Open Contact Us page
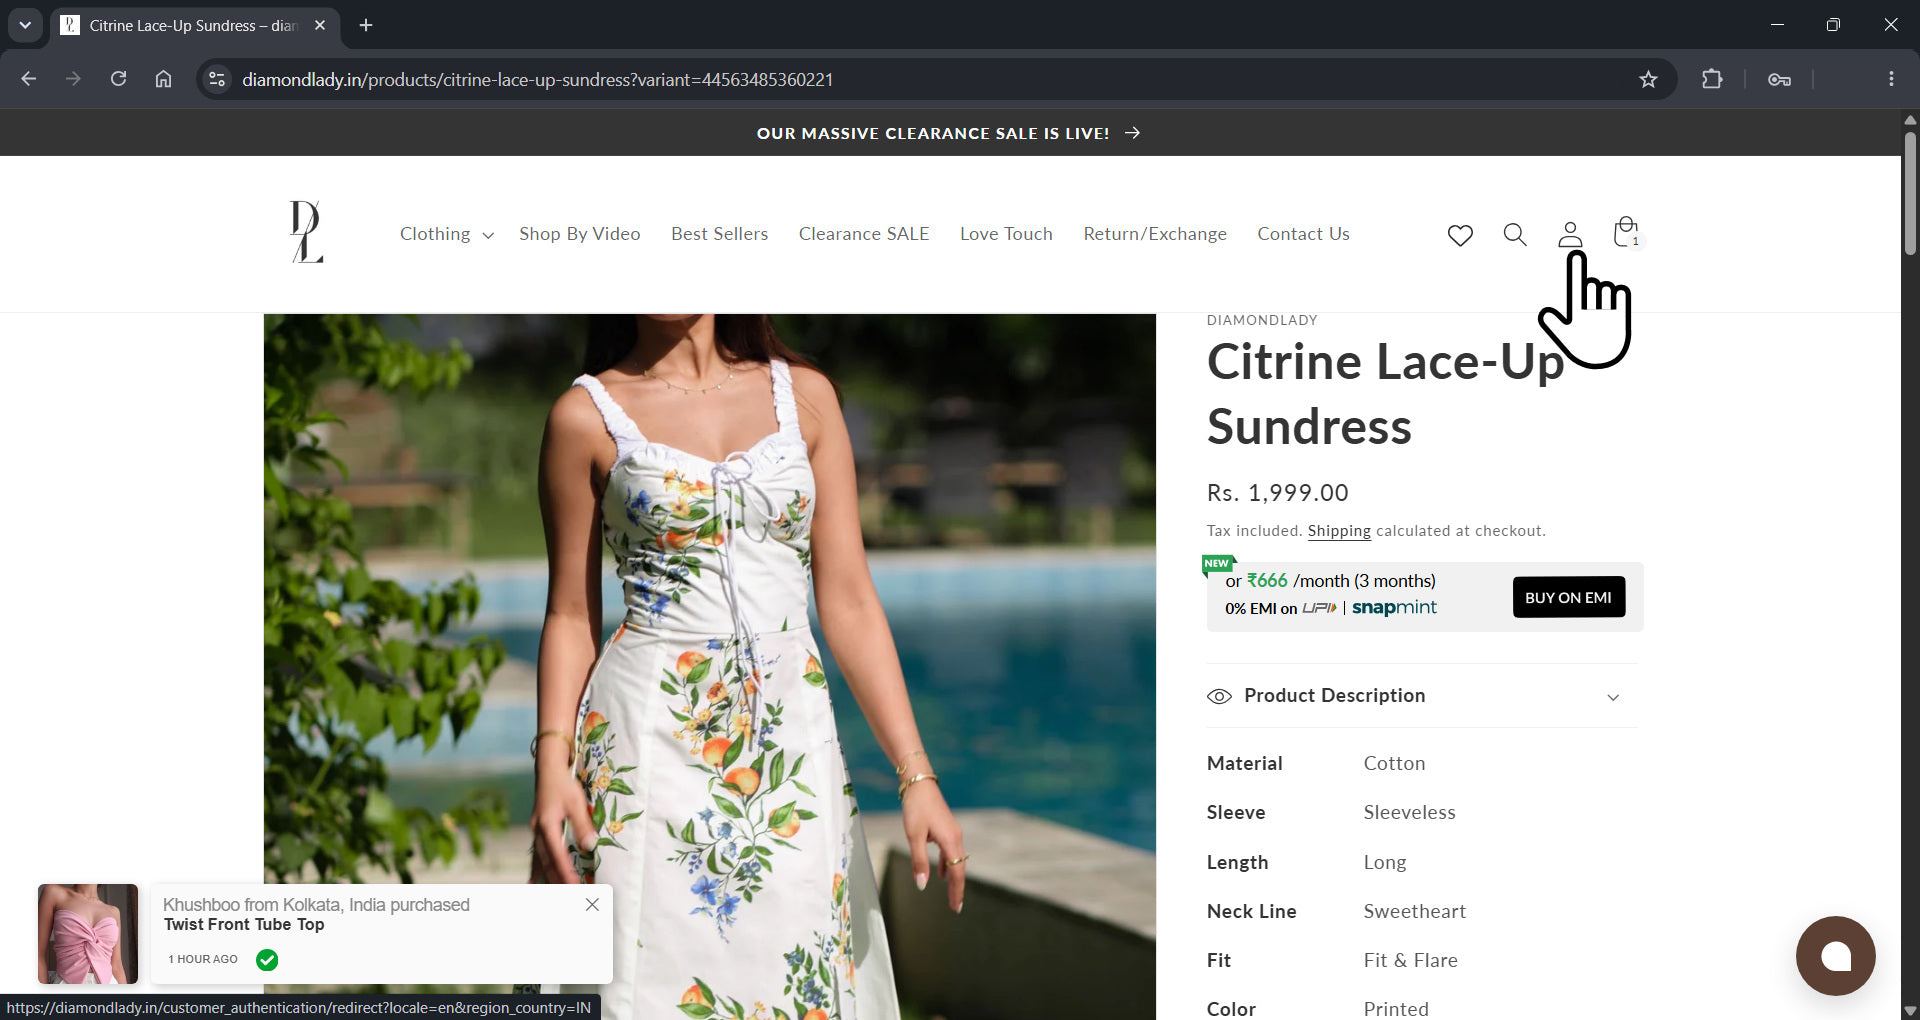 point(1303,234)
